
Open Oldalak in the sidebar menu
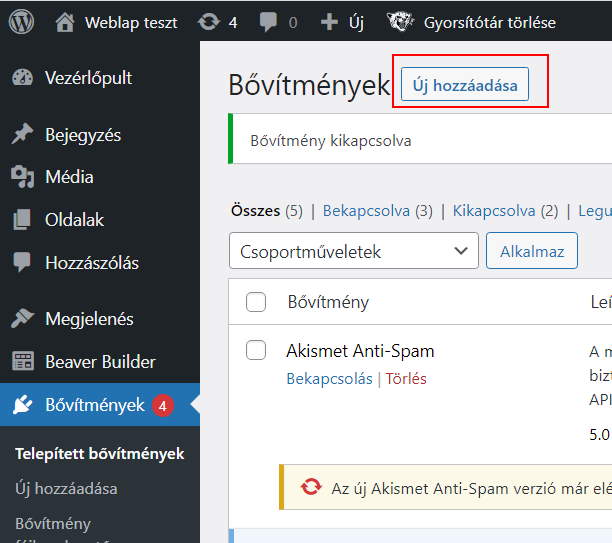(75, 220)
